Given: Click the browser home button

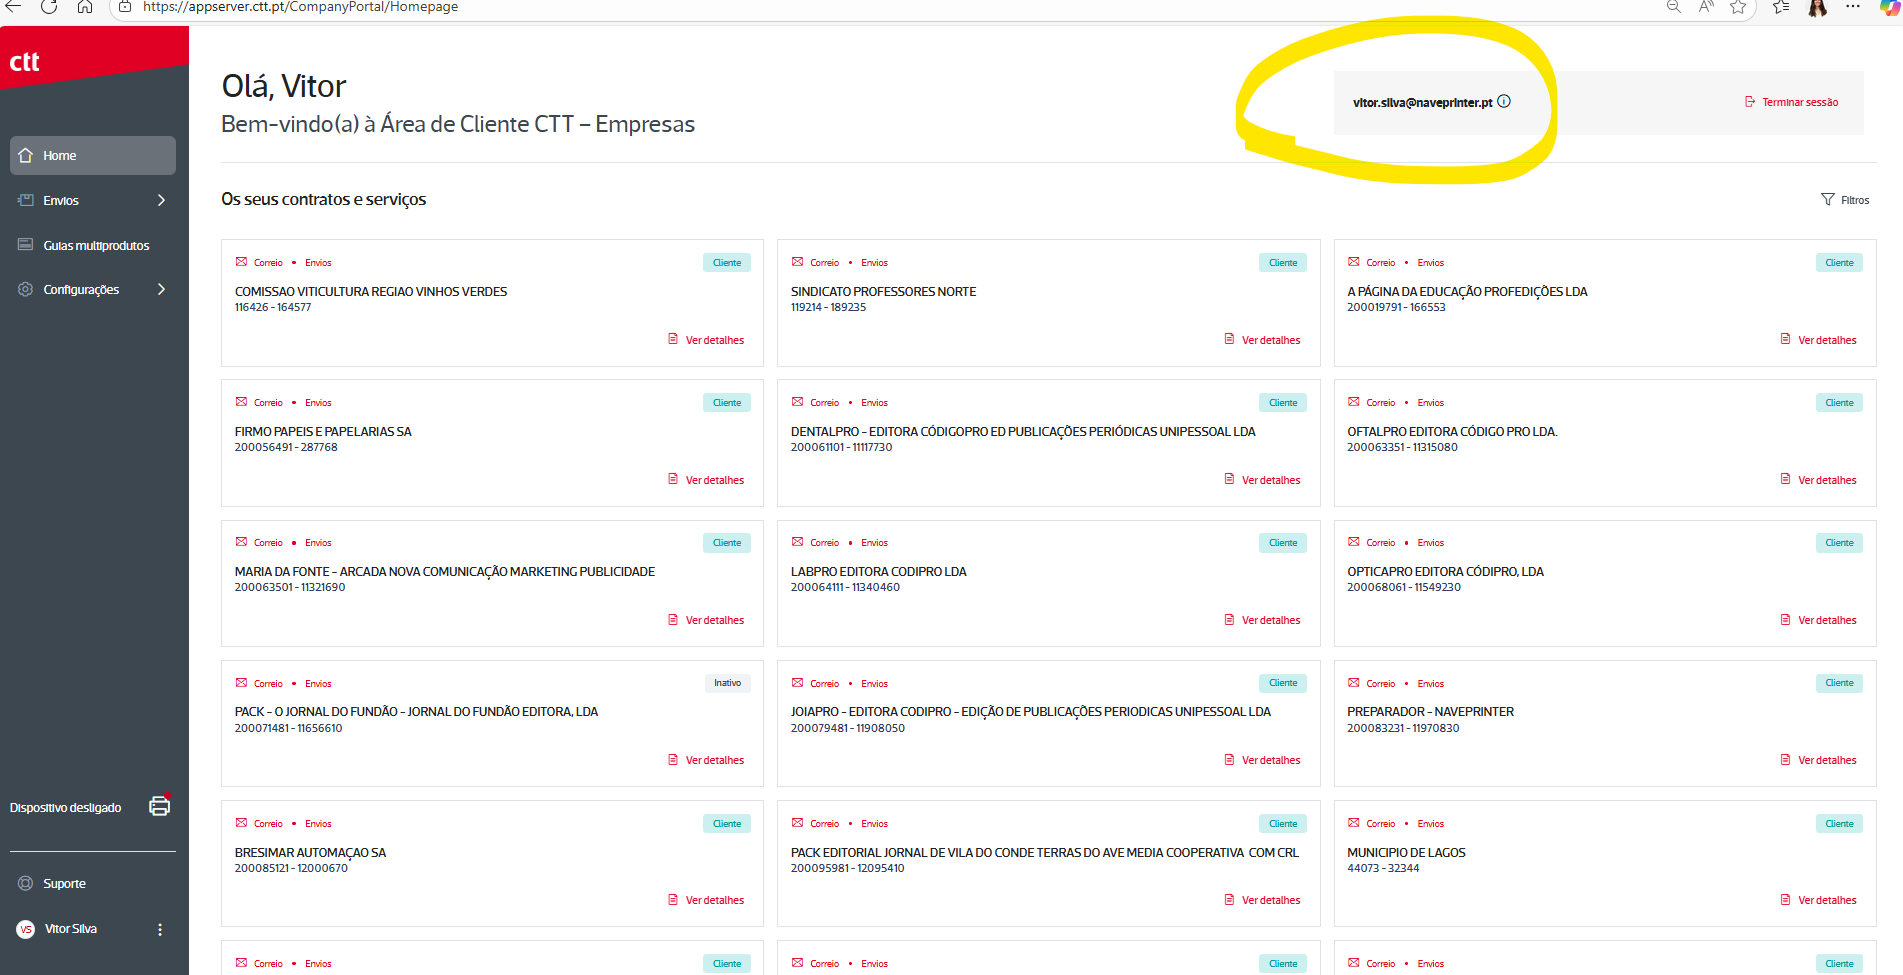Looking at the screenshot, I should pos(85,6).
